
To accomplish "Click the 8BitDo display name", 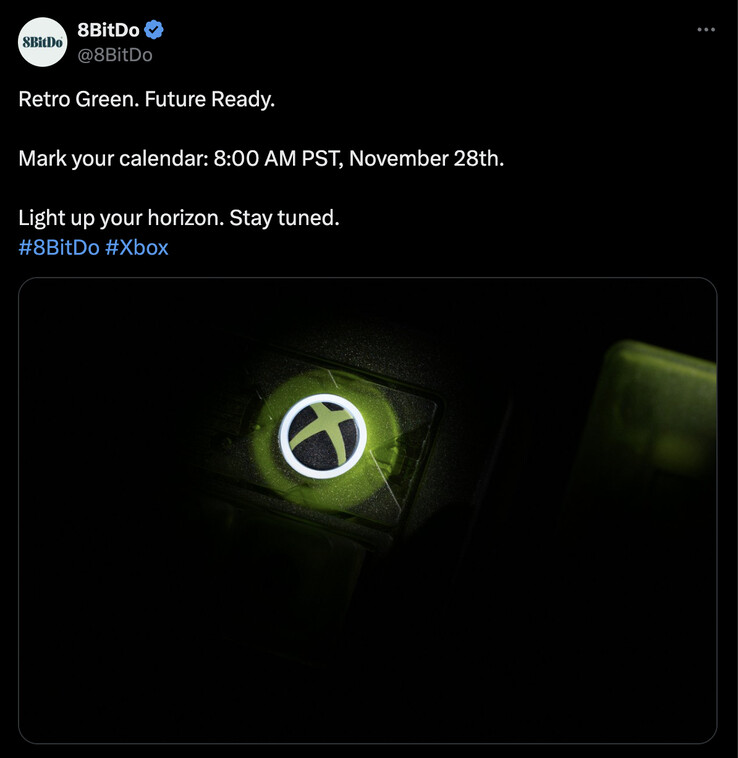I will click(x=108, y=30).
